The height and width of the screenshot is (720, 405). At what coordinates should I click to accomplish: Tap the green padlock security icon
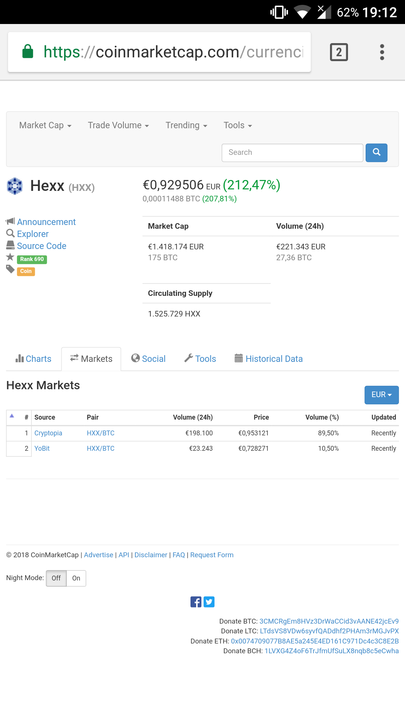[x=28, y=51]
